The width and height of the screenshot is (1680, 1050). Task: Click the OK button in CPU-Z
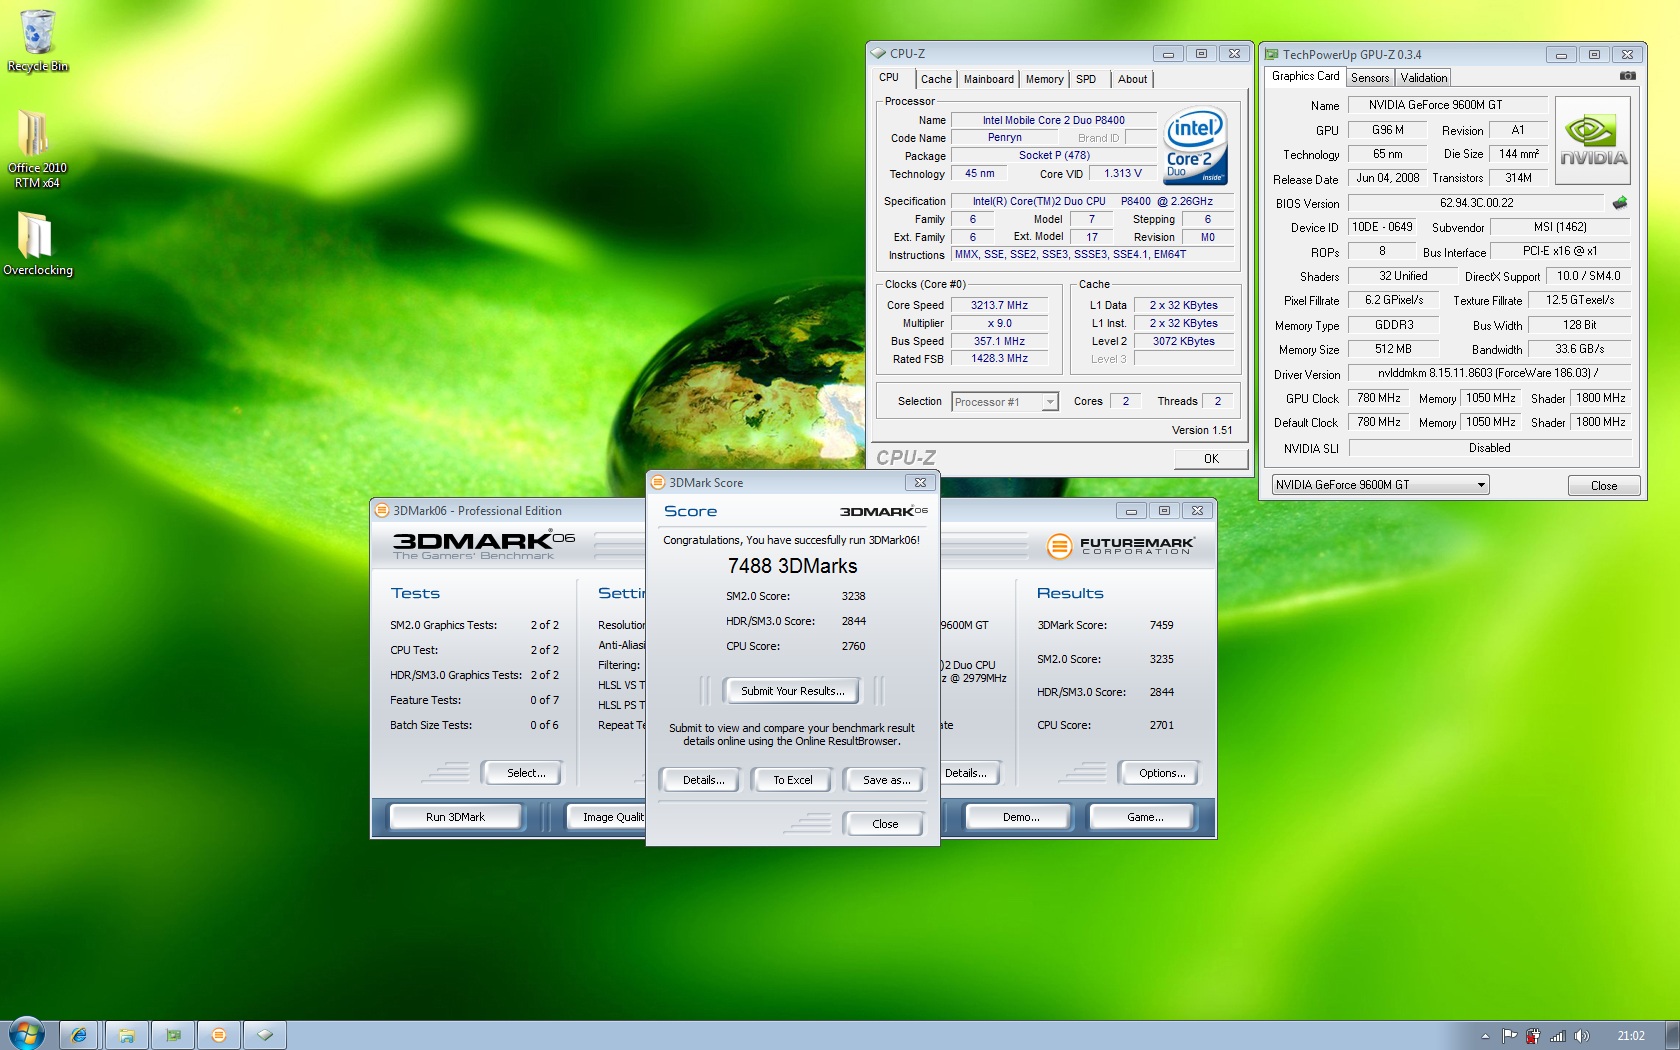pos(1211,459)
